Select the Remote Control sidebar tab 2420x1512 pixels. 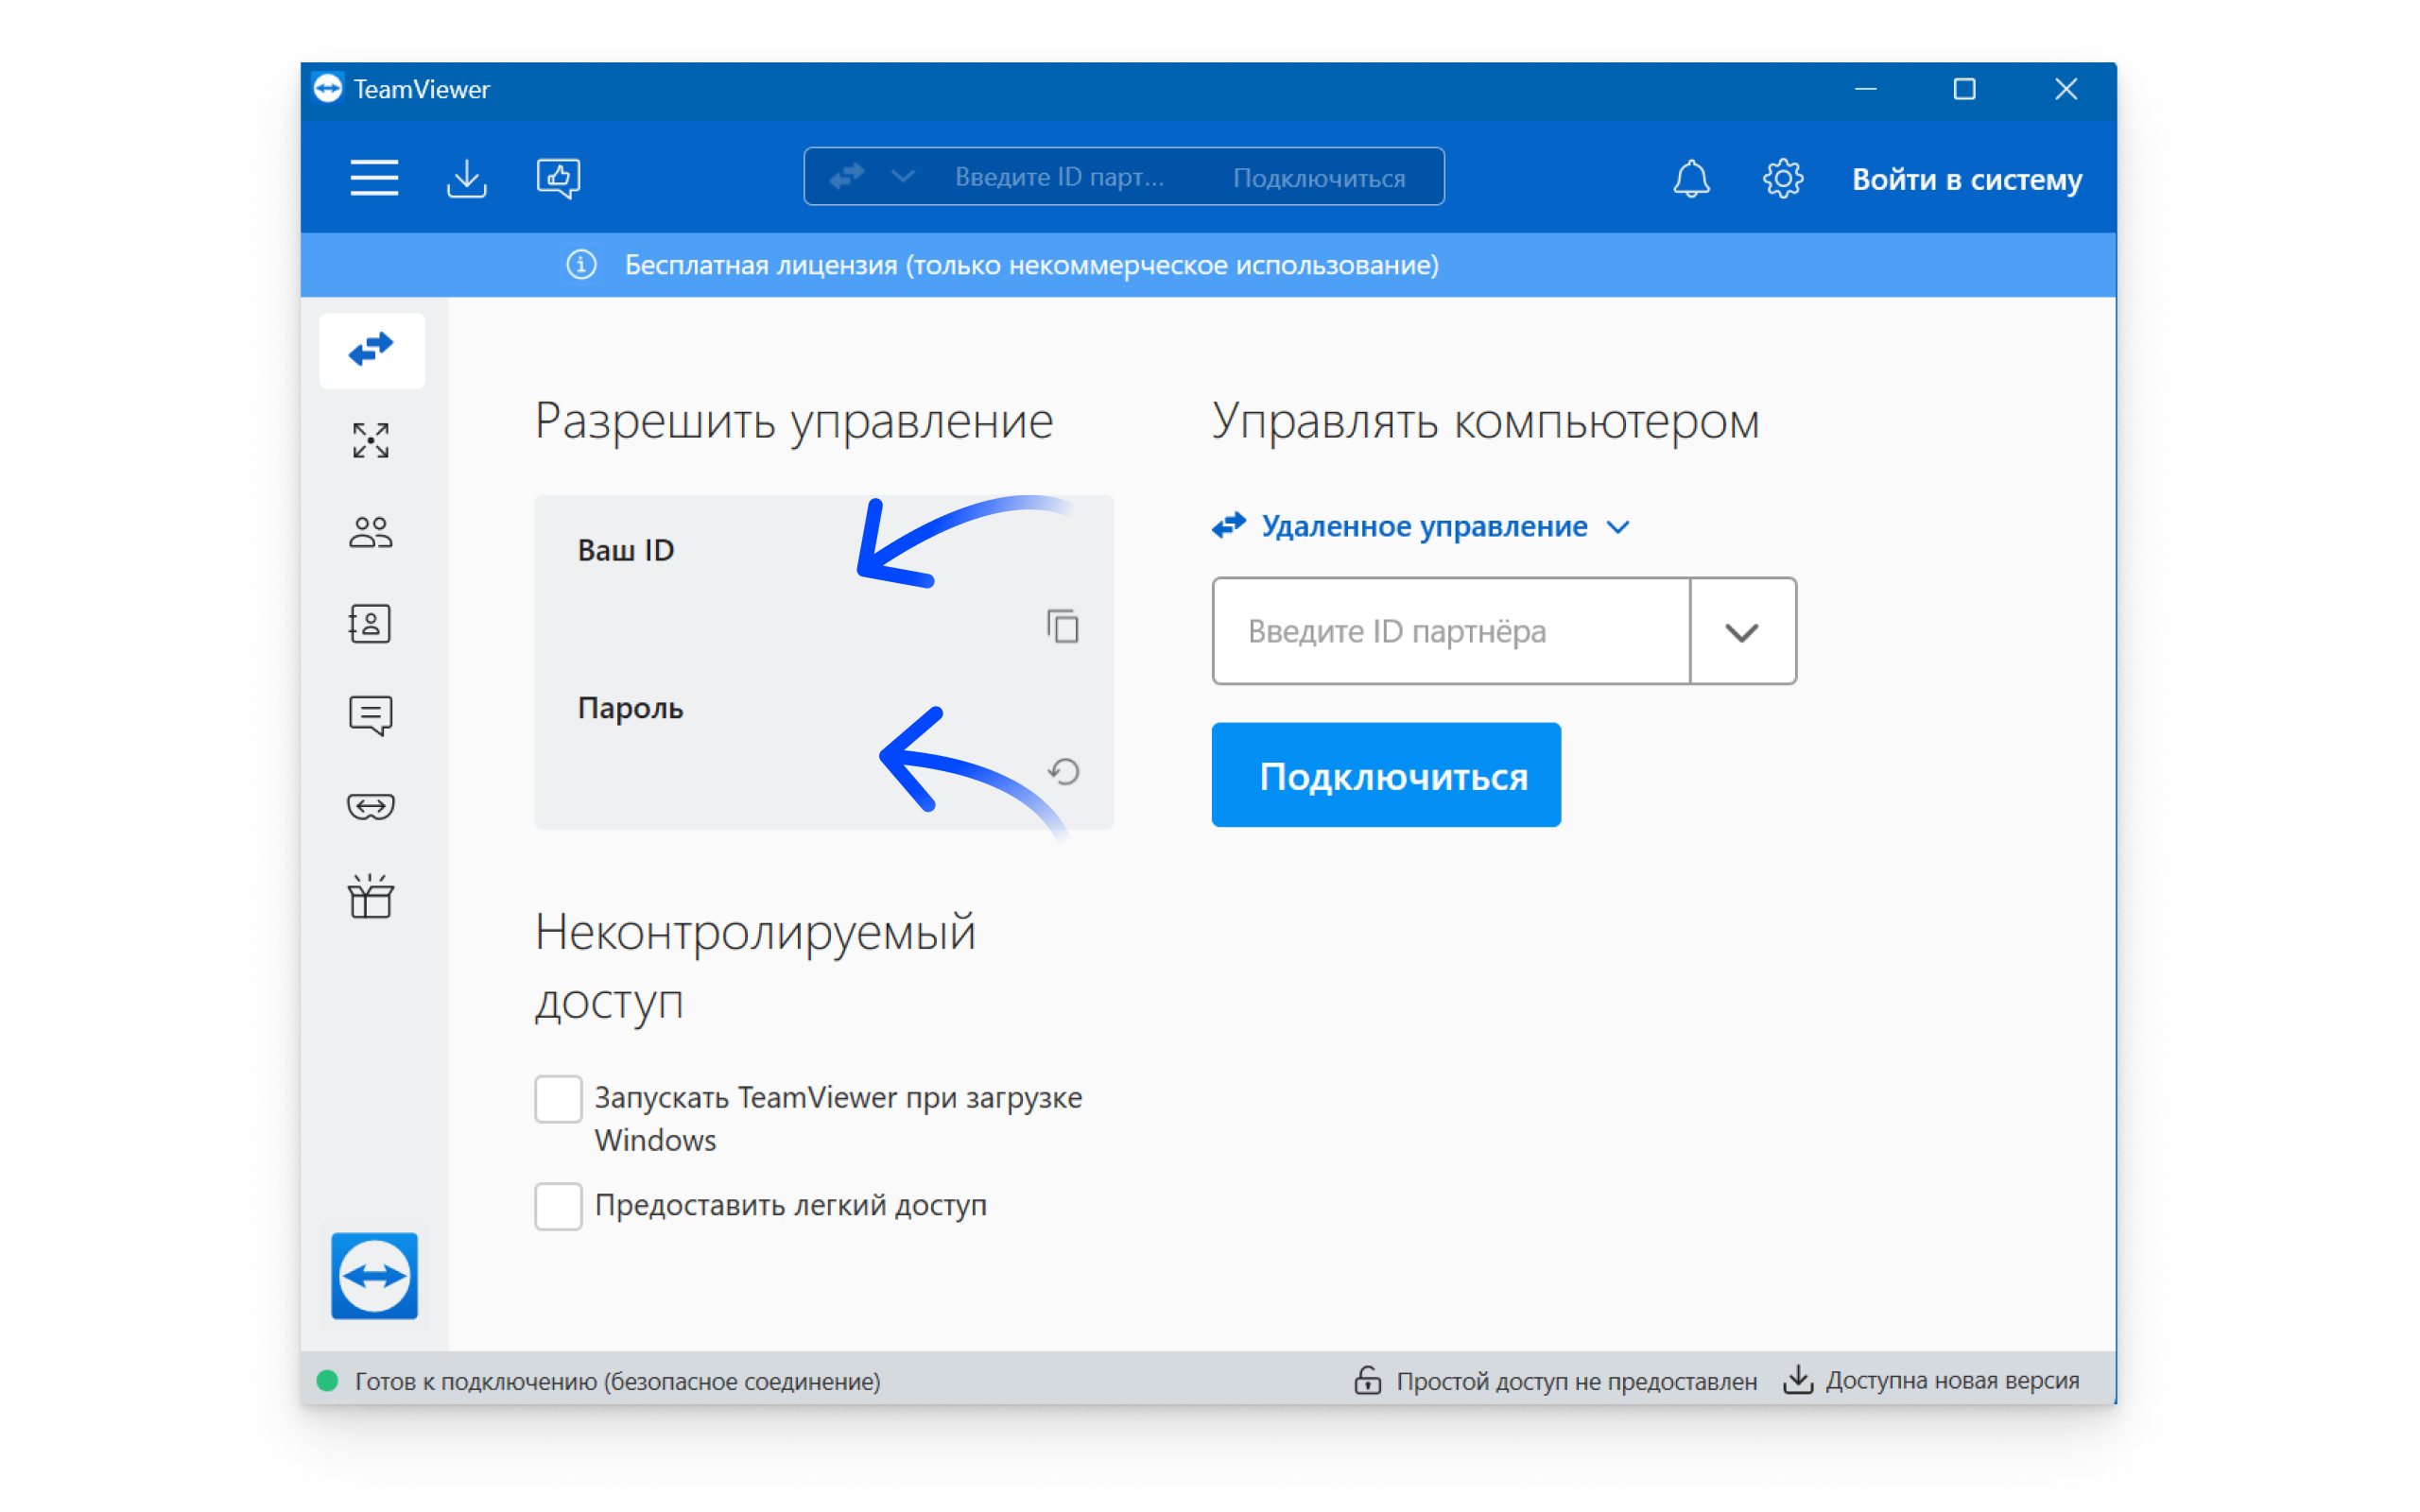(371, 350)
